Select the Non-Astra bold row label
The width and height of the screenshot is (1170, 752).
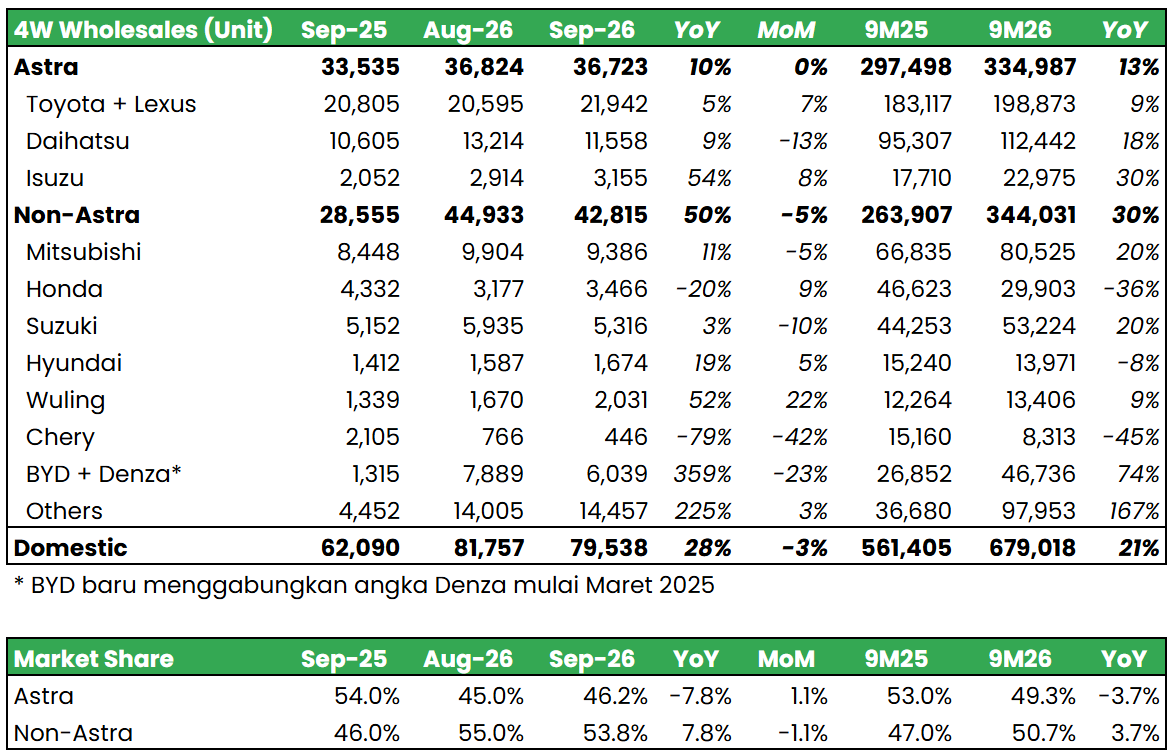pos(77,215)
